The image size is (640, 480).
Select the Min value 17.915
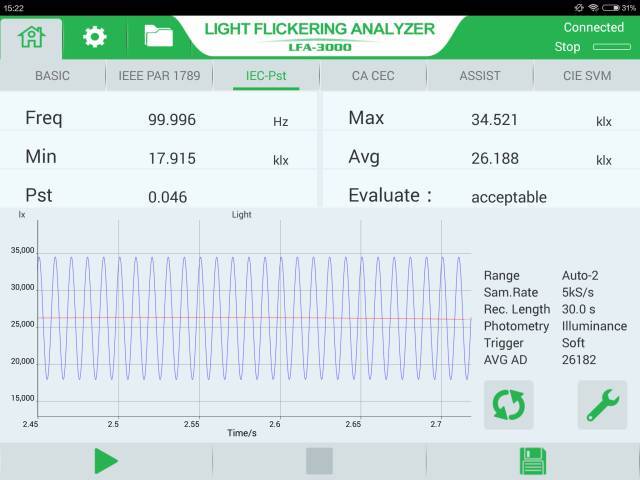point(172,158)
